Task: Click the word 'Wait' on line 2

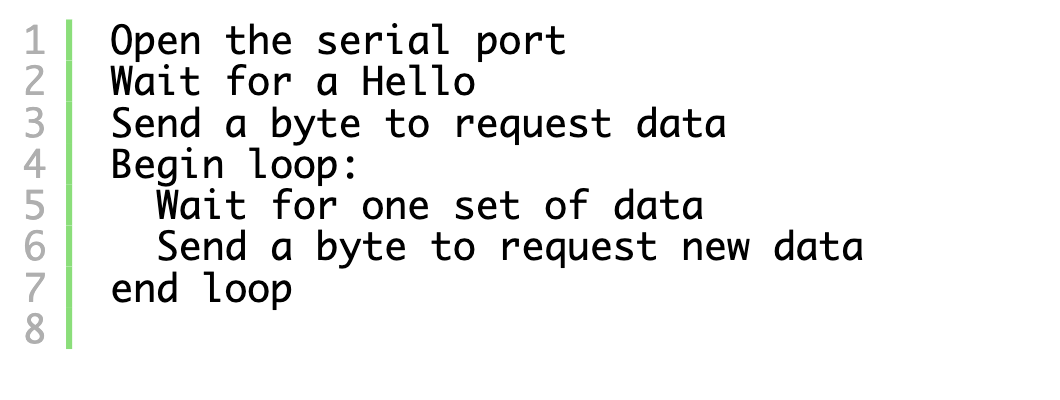Action: tap(155, 82)
